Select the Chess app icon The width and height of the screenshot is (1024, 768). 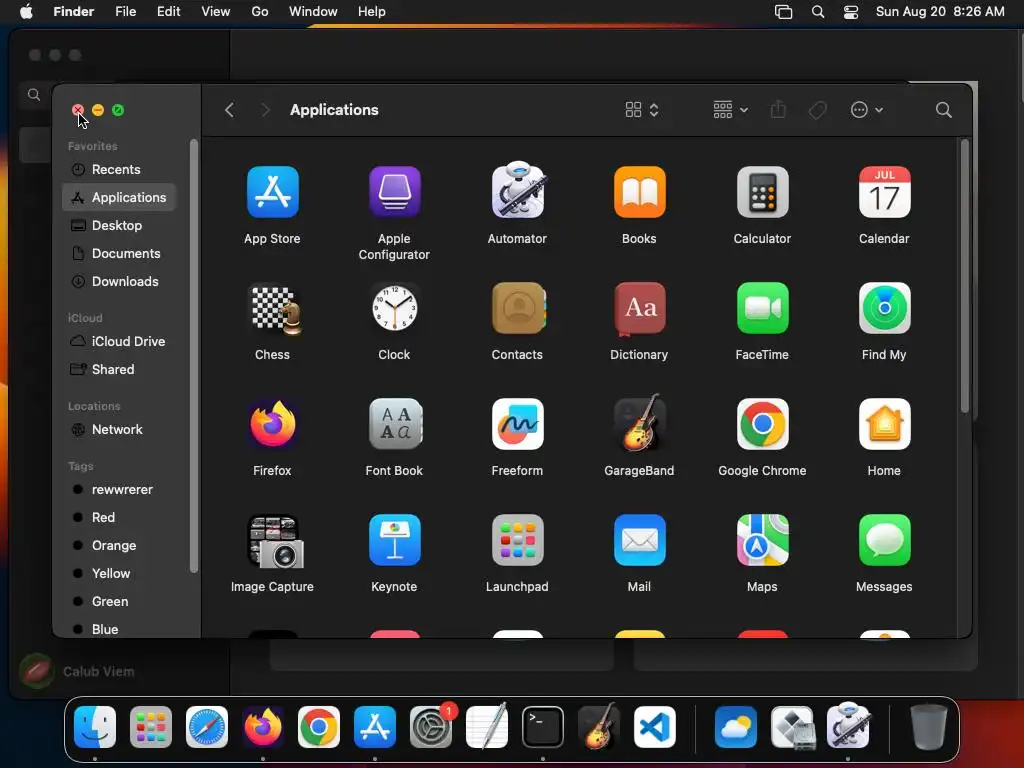(x=275, y=309)
